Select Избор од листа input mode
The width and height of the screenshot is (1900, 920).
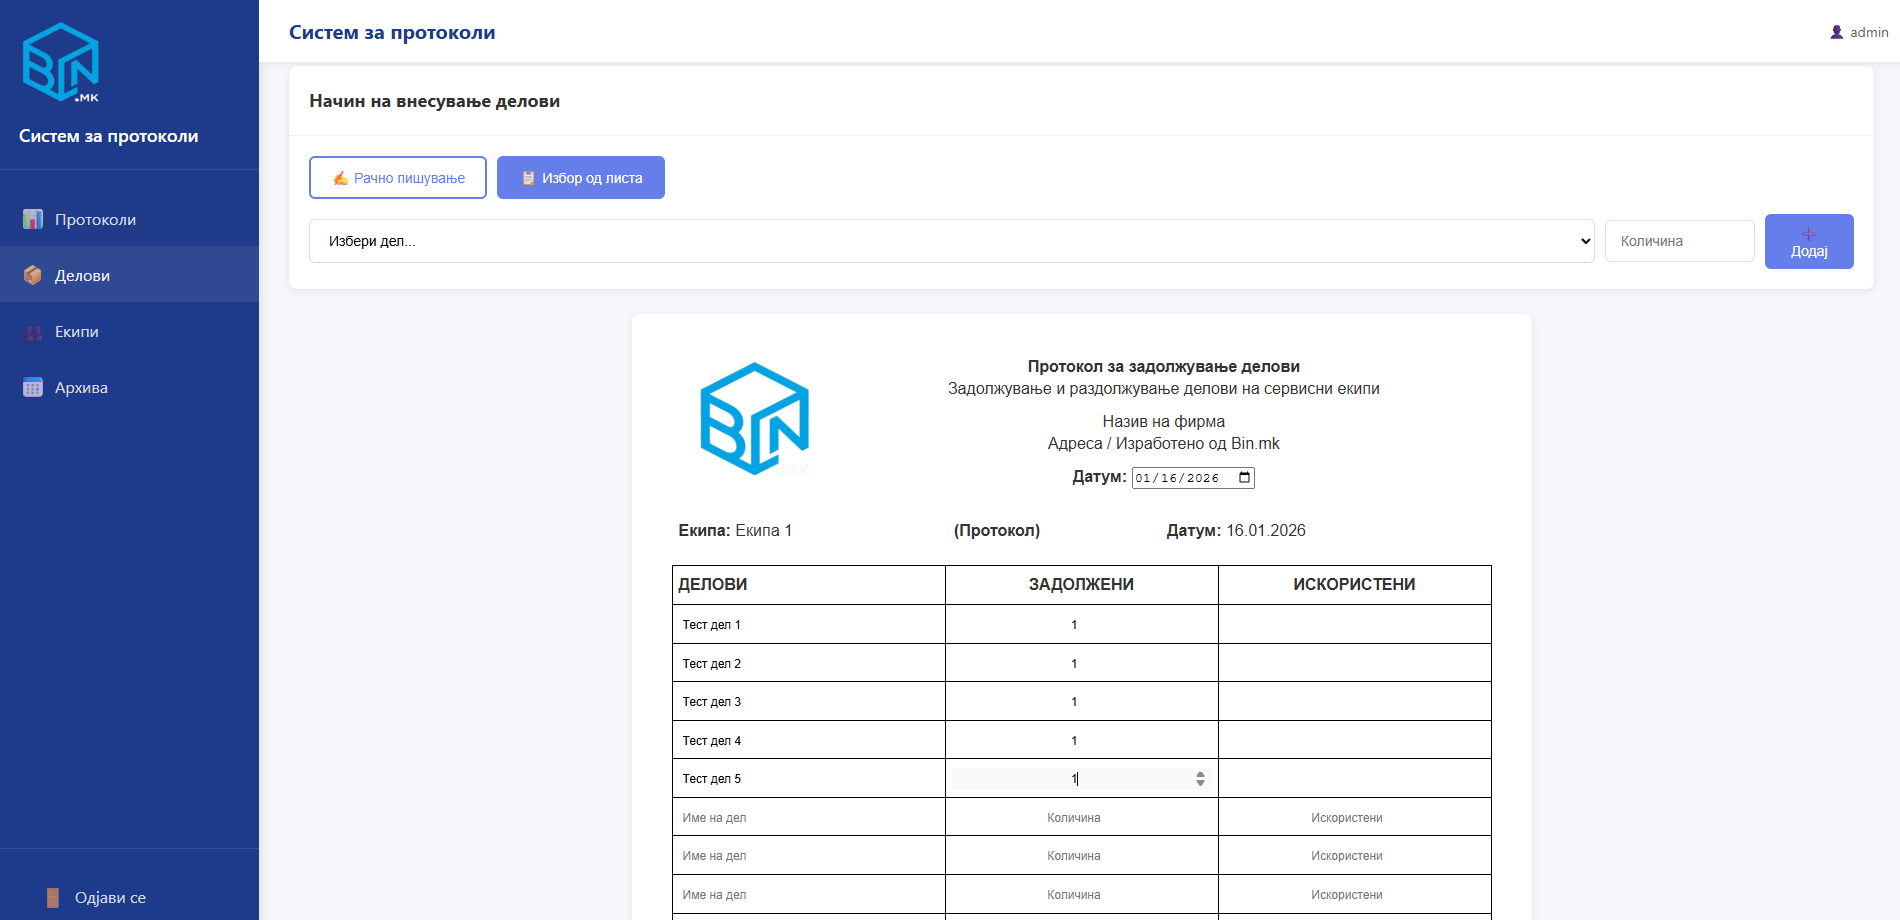581,178
